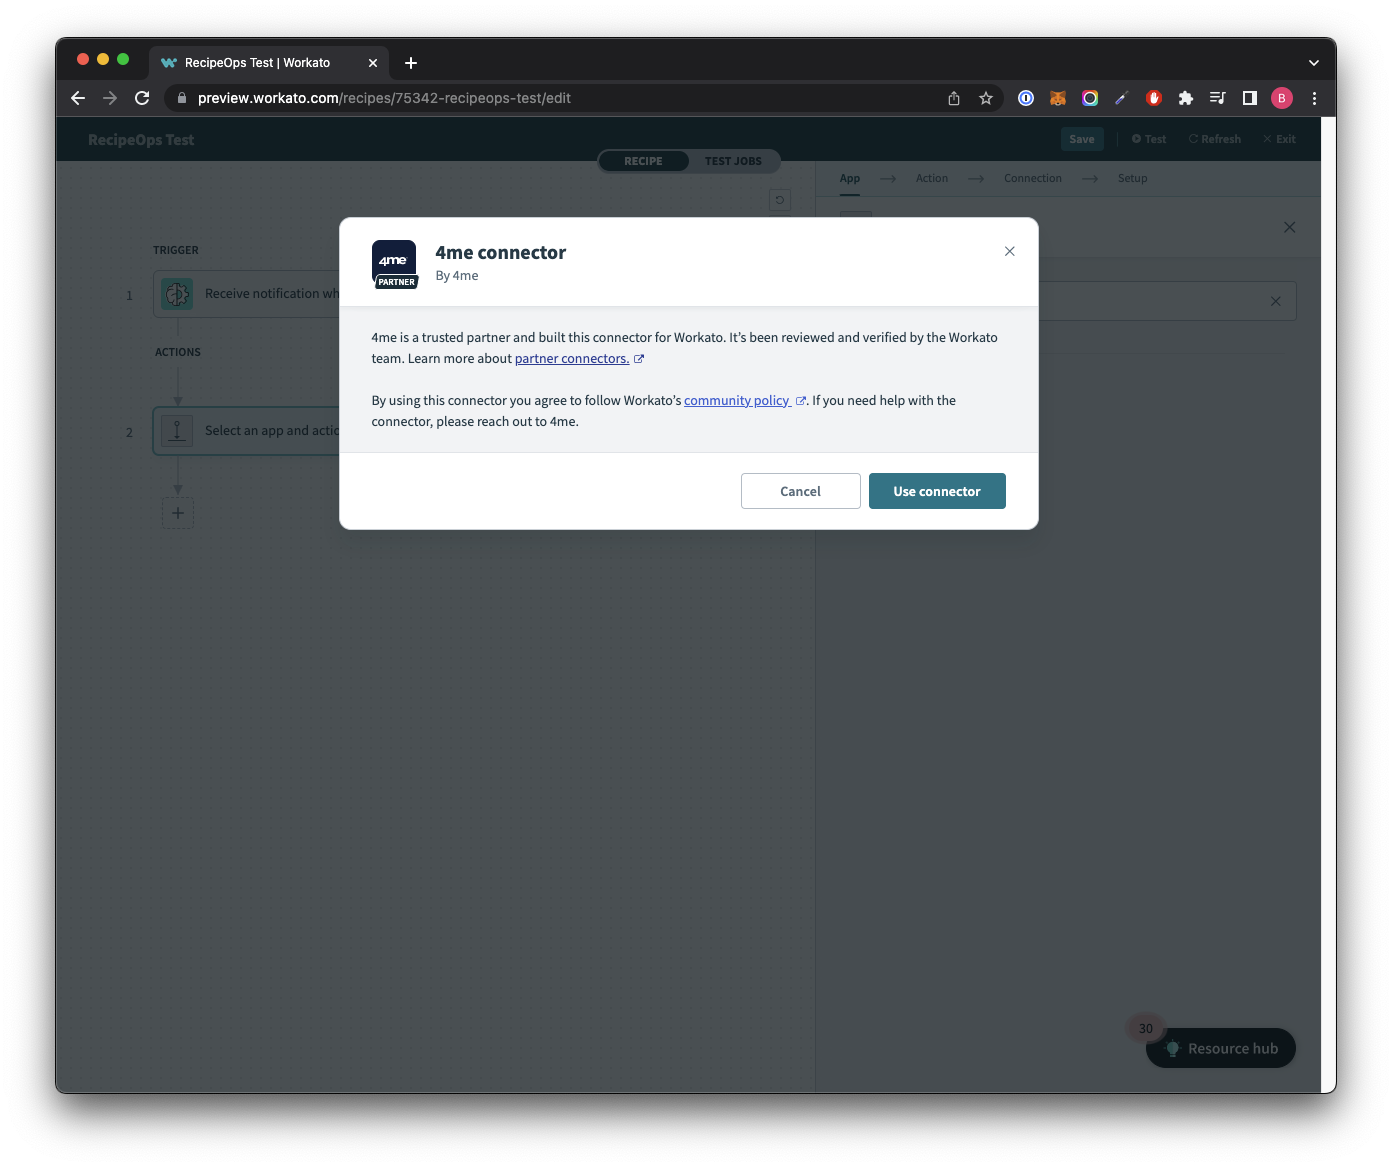Open the Resource hub
The width and height of the screenshot is (1392, 1167).
pos(1220,1048)
